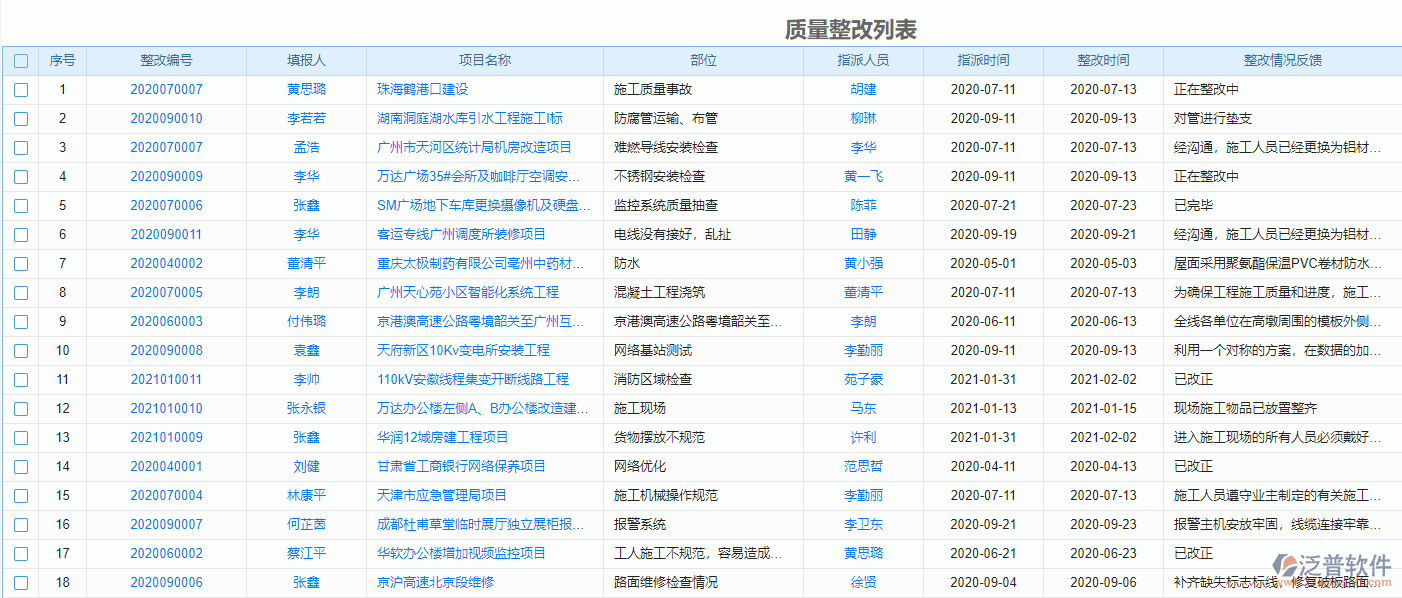1402x598 pixels.
Task: Click the 指派时间 column header
Action: pyautogui.click(x=984, y=60)
